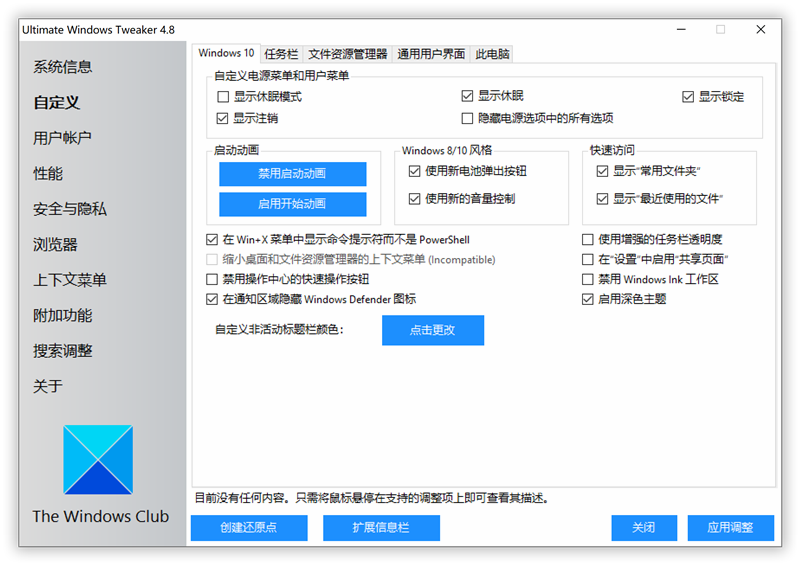The height and width of the screenshot is (565, 800).
Task: Switch to the Windows 10 tab
Action: (x=226, y=53)
